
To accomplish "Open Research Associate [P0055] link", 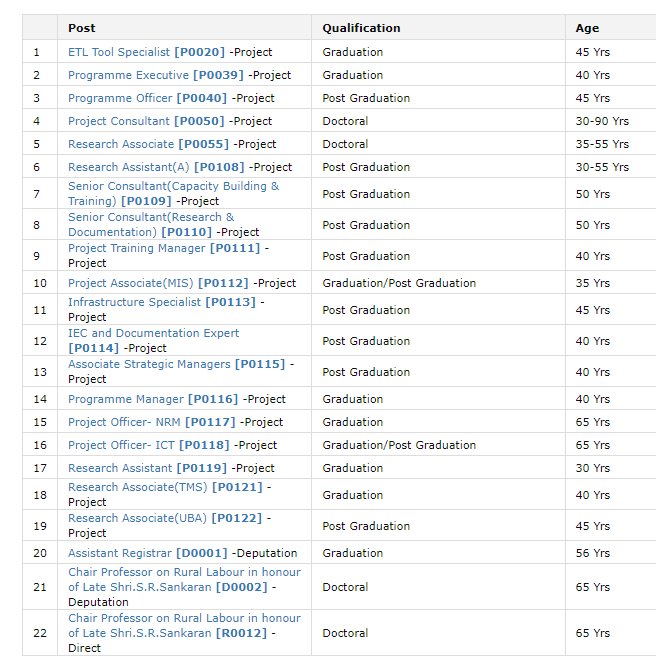I will coord(148,144).
